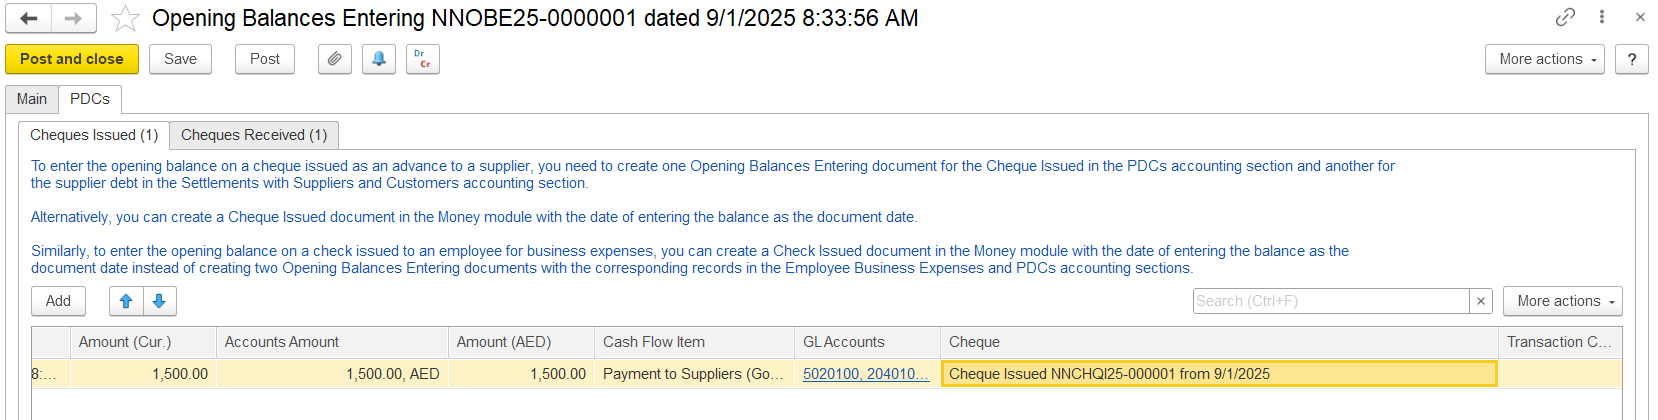Click the Search (Ctrl+F) input field
This screenshot has width=1658, height=420.
pos(1330,301)
